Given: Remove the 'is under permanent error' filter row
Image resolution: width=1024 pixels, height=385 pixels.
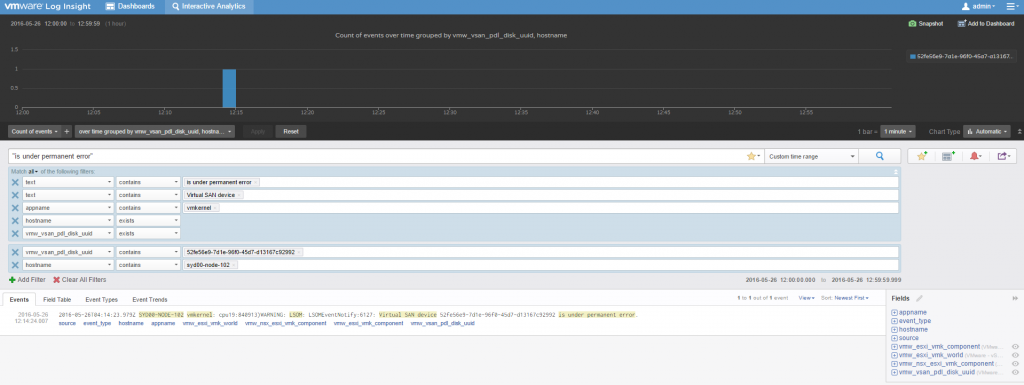Looking at the screenshot, I should [15, 182].
